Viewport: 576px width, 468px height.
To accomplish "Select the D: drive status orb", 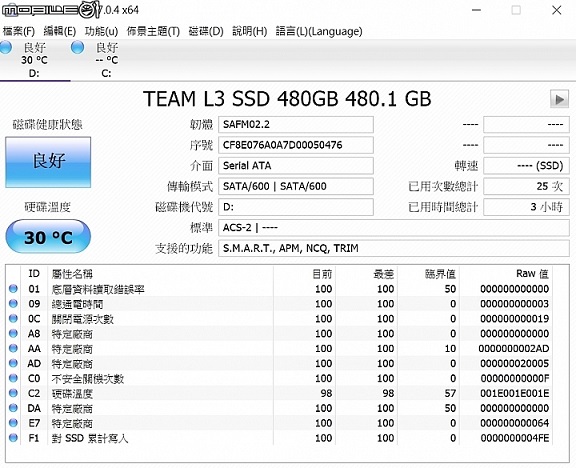I will (6, 47).
